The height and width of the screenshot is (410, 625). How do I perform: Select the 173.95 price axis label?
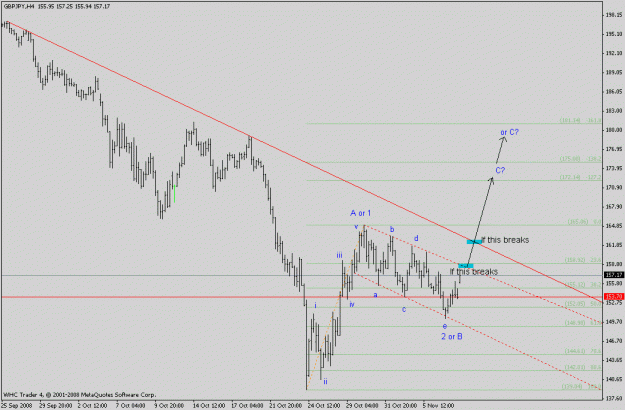(x=614, y=168)
